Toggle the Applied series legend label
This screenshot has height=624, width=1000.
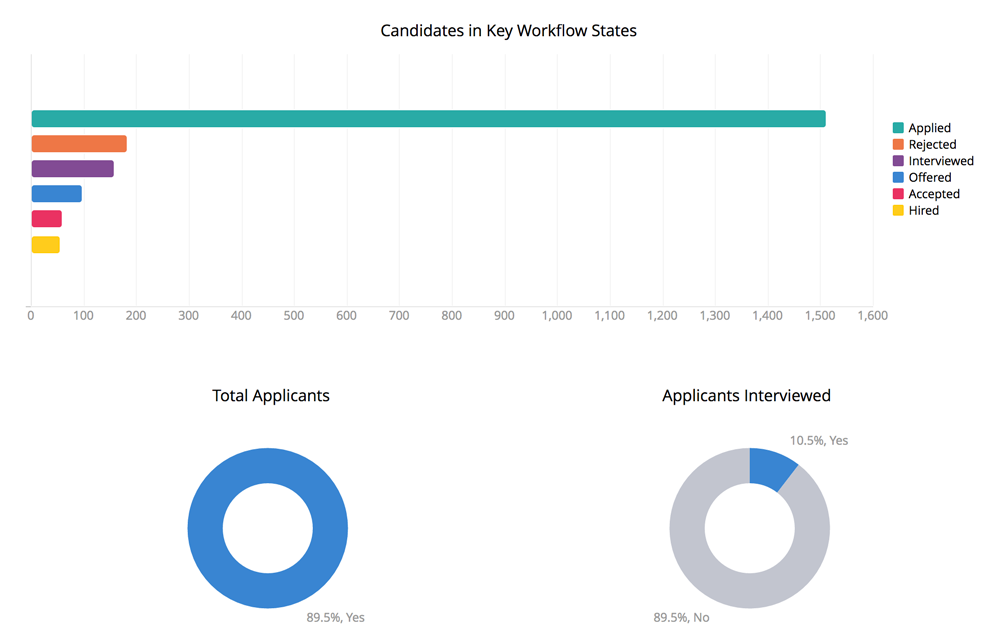click(929, 128)
